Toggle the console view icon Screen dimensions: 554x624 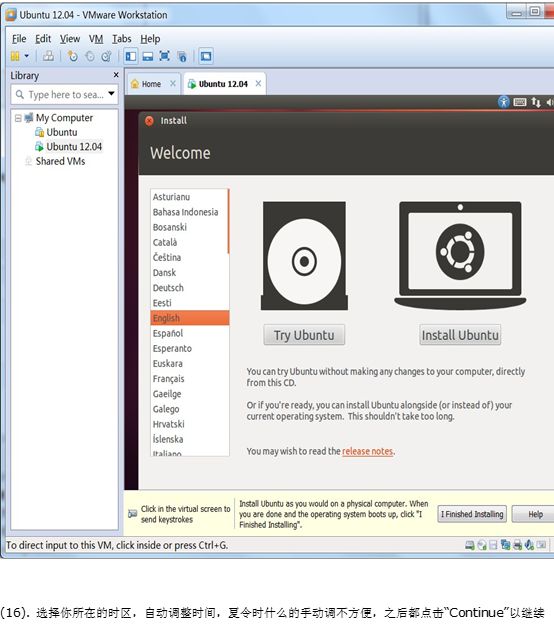206,56
